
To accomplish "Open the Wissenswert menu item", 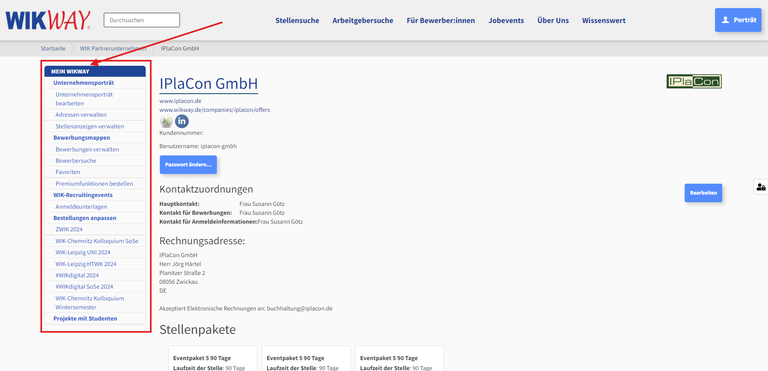I will (603, 21).
